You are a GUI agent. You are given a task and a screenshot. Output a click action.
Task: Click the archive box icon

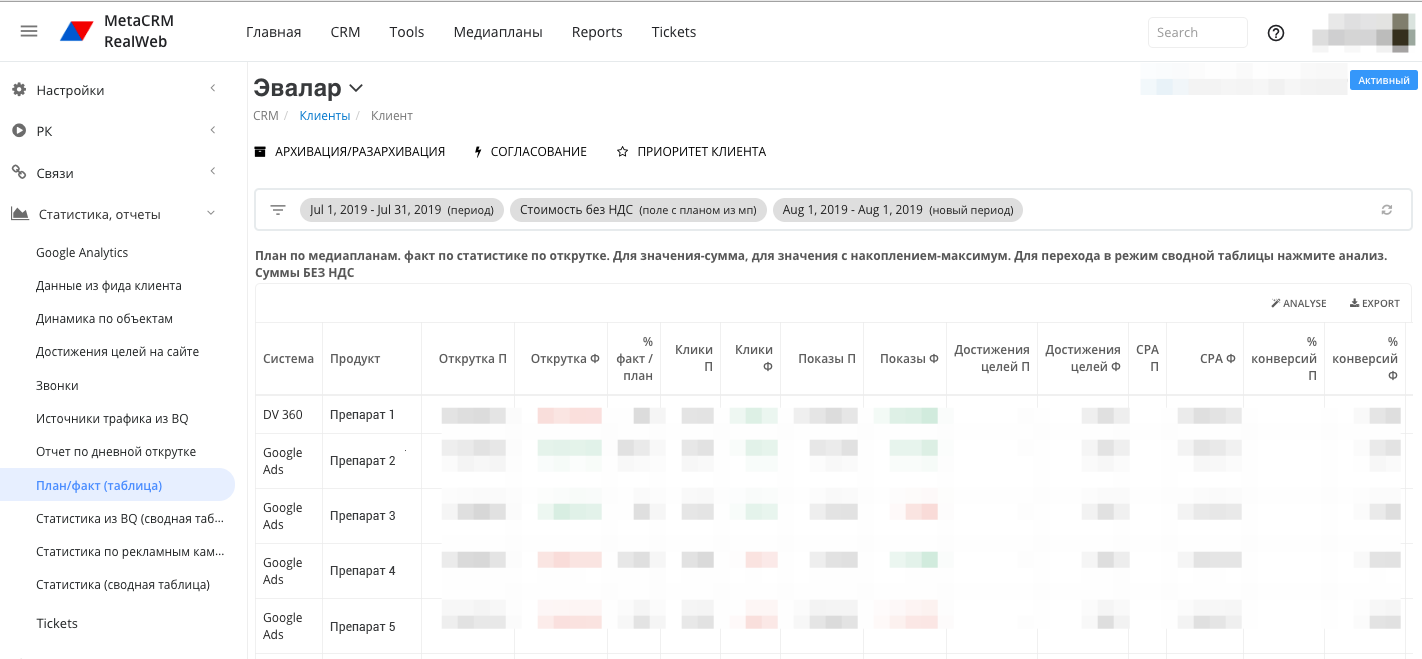tap(260, 152)
